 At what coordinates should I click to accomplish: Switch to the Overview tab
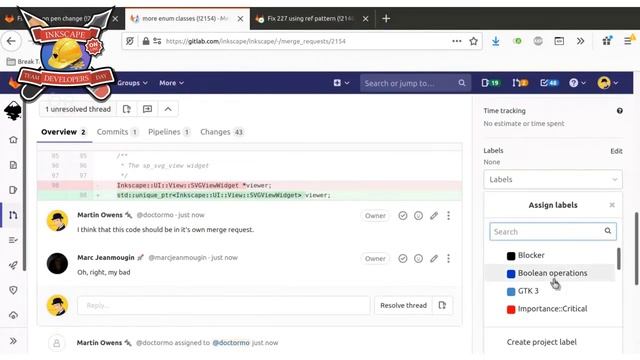click(64, 132)
